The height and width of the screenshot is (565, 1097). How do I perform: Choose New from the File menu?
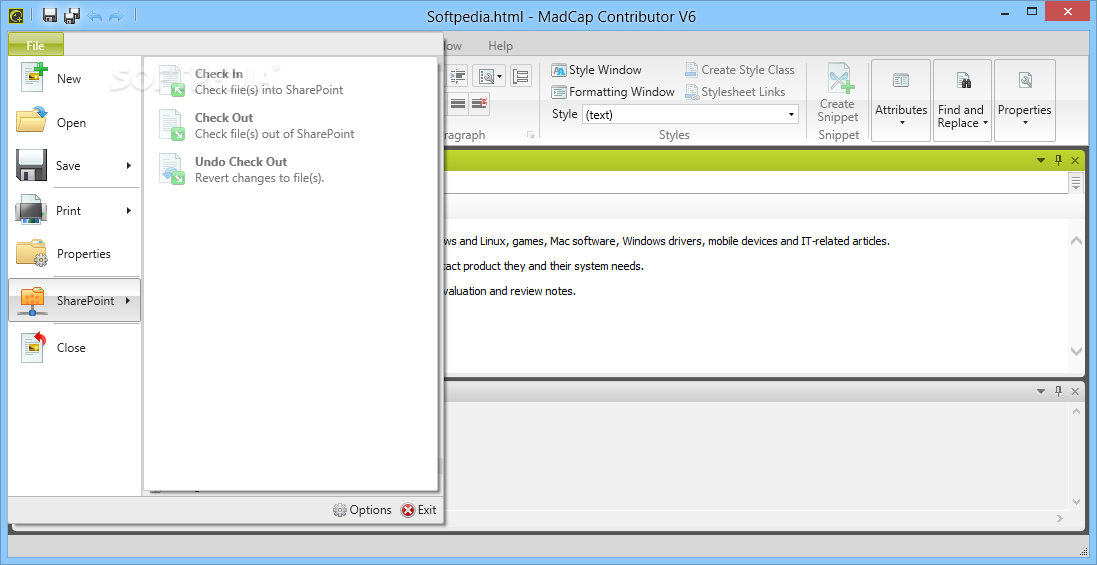pos(75,79)
